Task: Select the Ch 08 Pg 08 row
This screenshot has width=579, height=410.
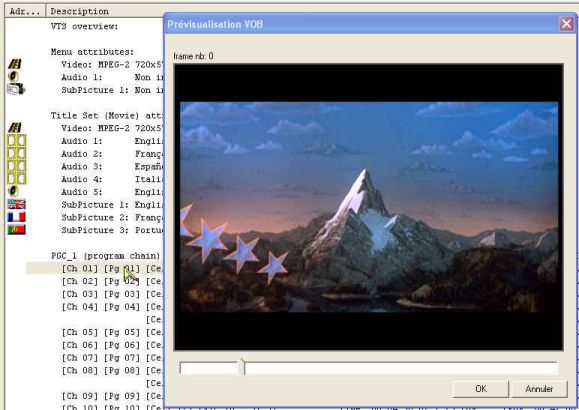Action: click(112, 370)
